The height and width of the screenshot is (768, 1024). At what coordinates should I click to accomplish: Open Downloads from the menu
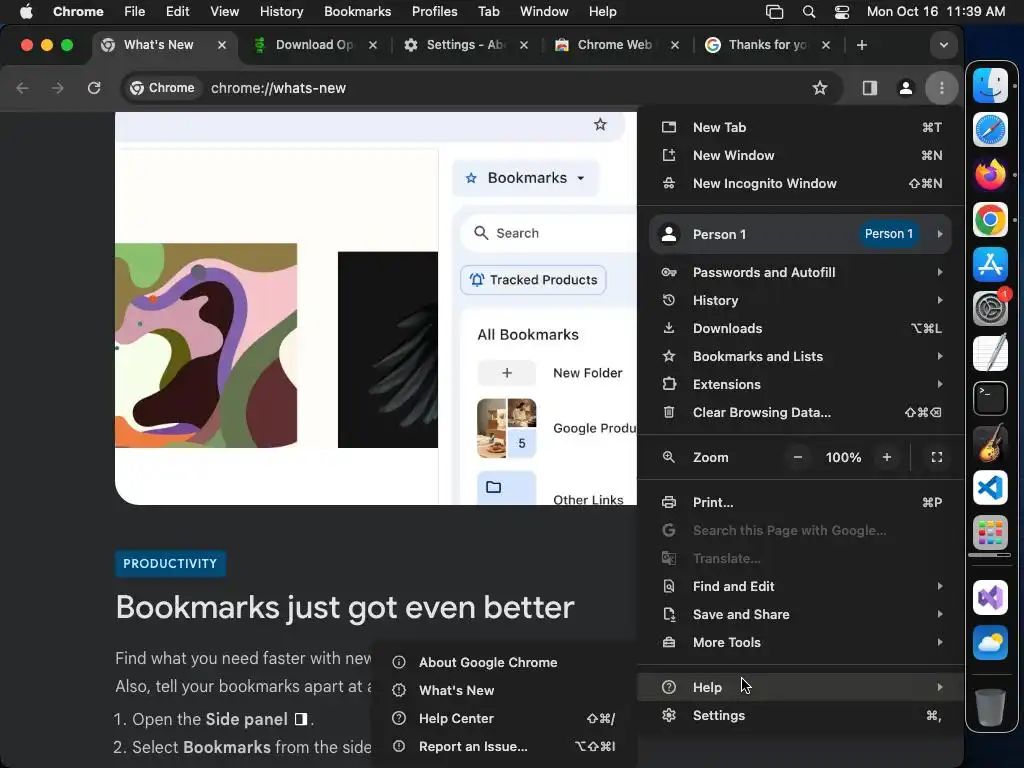point(801,328)
